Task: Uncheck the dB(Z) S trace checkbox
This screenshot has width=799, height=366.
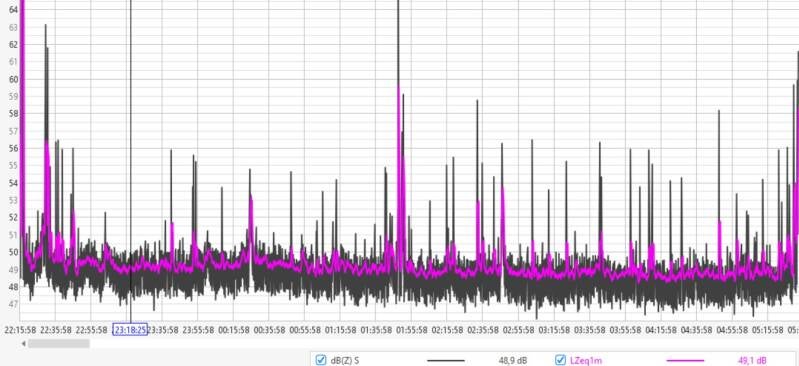Action: tap(321, 360)
